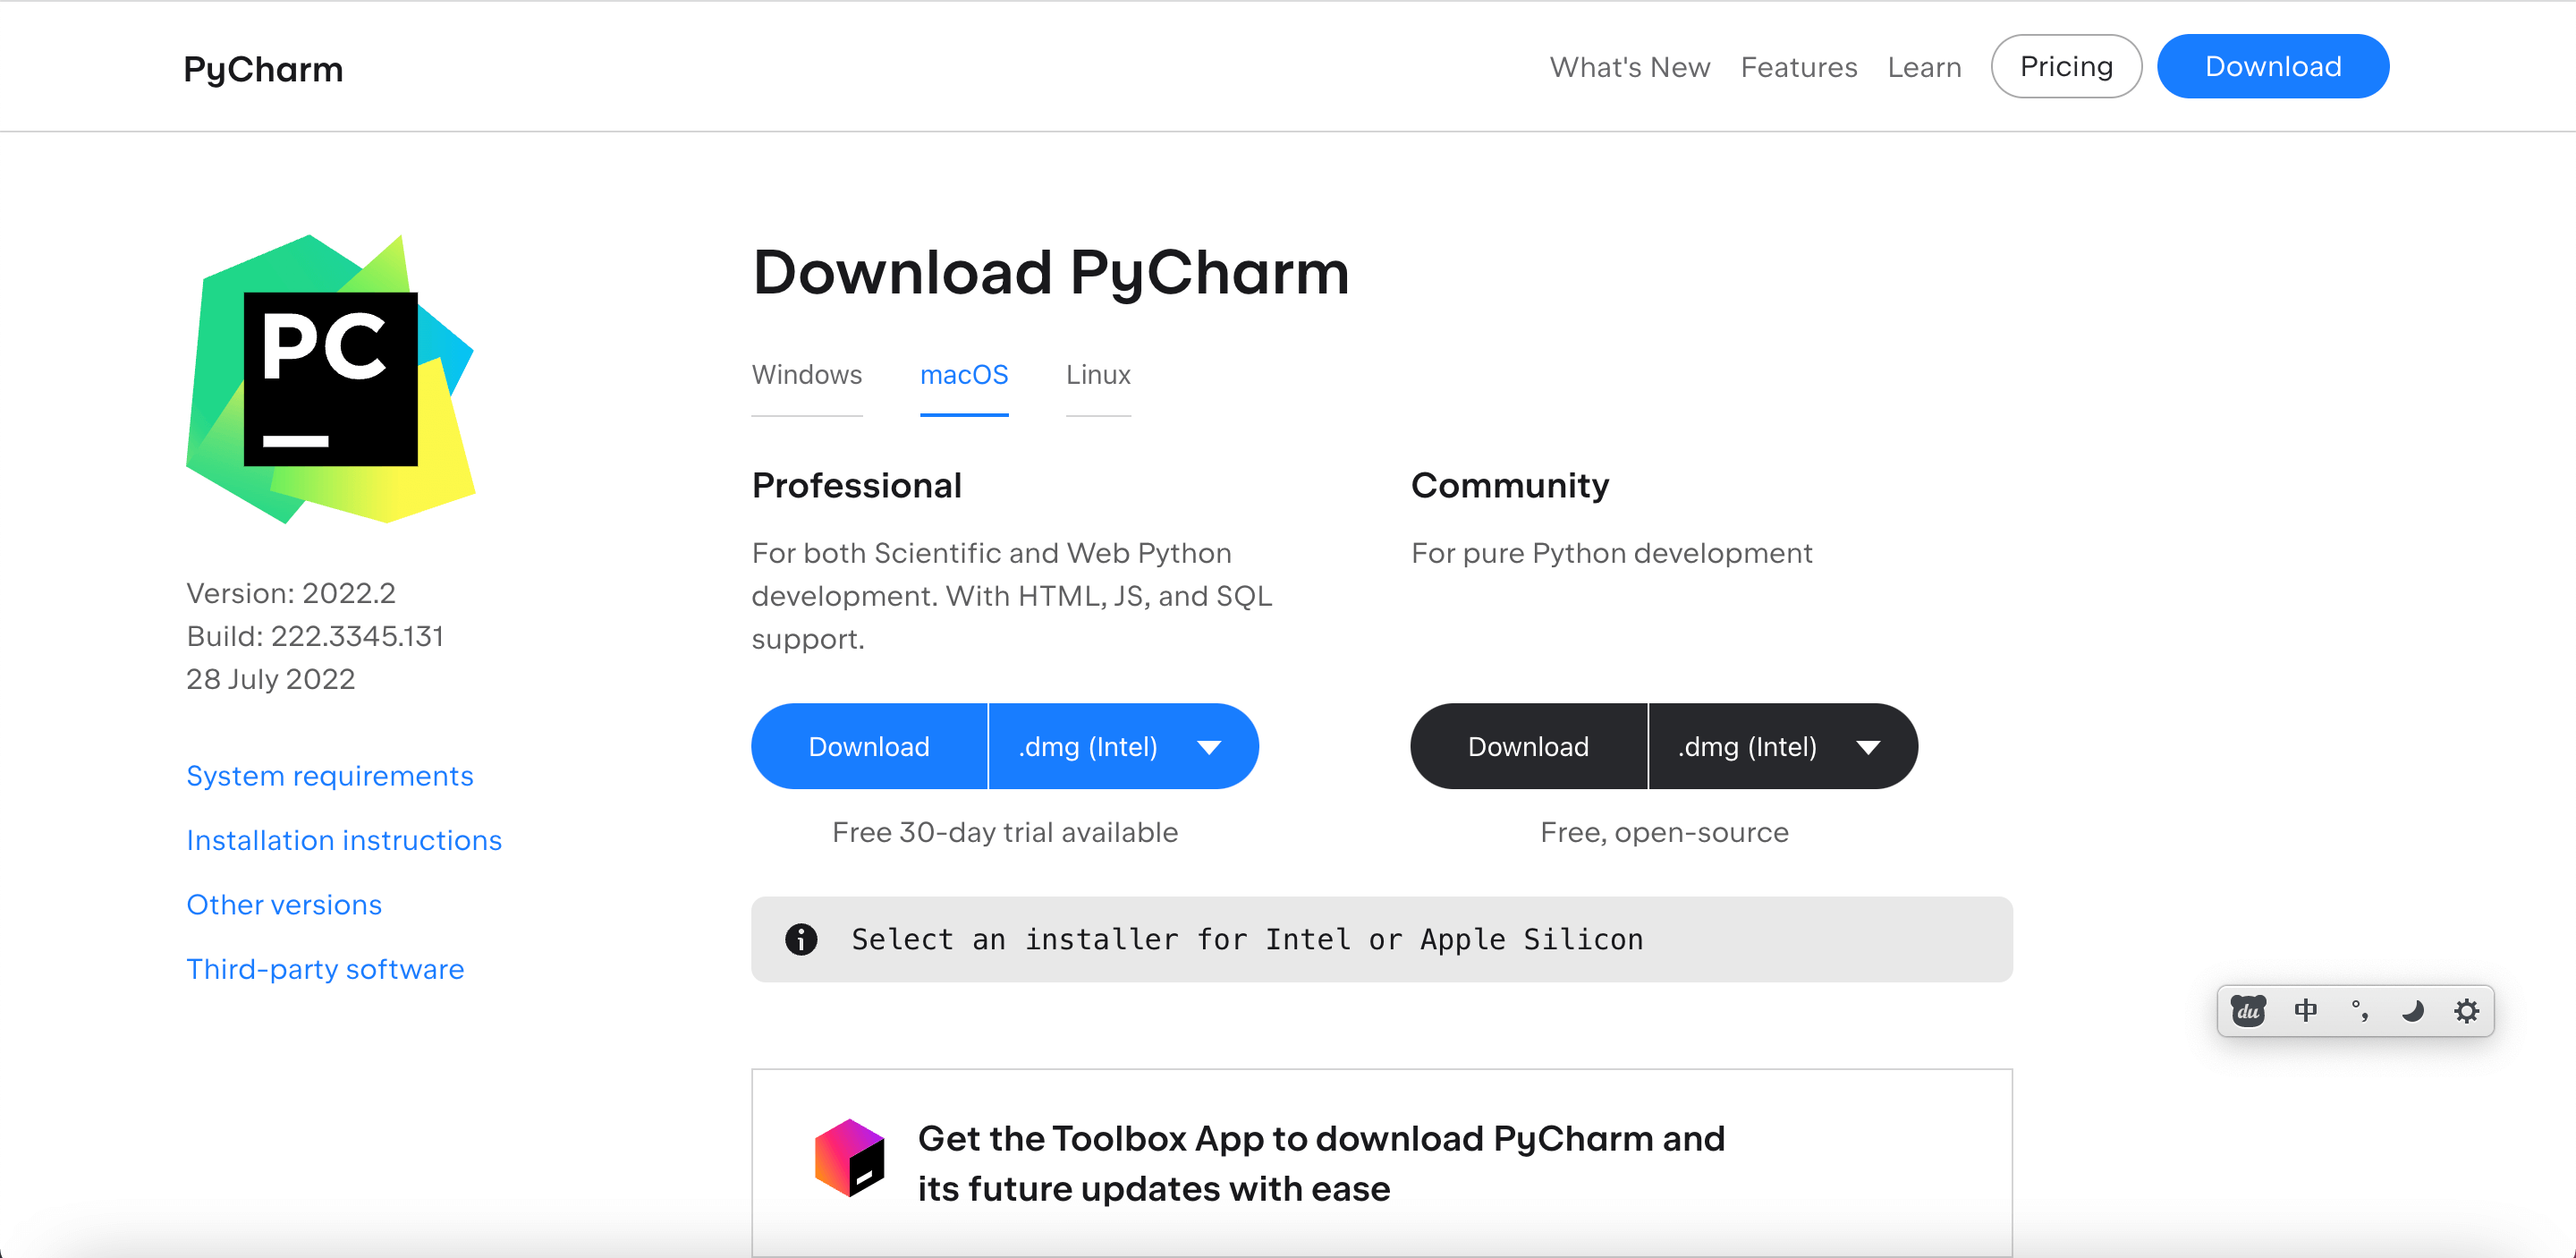This screenshot has width=2576, height=1258.
Task: Download PyCharm Professional edition
Action: click(868, 746)
